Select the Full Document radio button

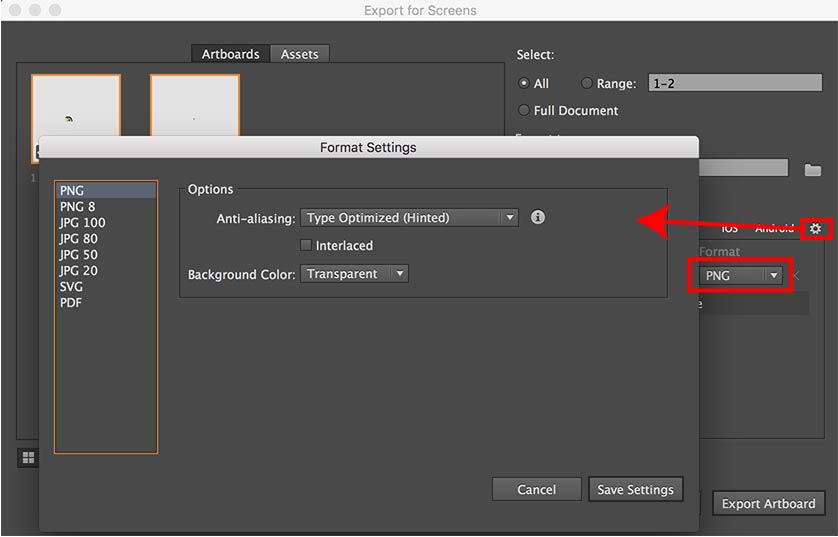coord(524,110)
